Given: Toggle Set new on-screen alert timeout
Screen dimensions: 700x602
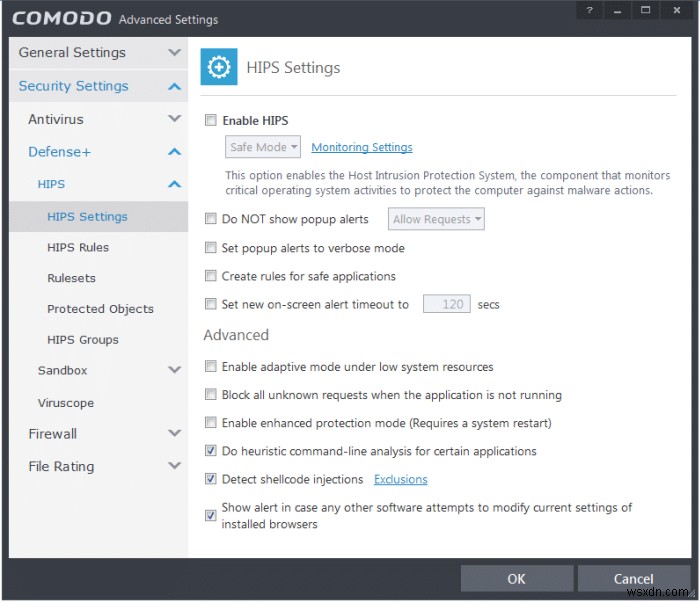Looking at the screenshot, I should coord(211,304).
